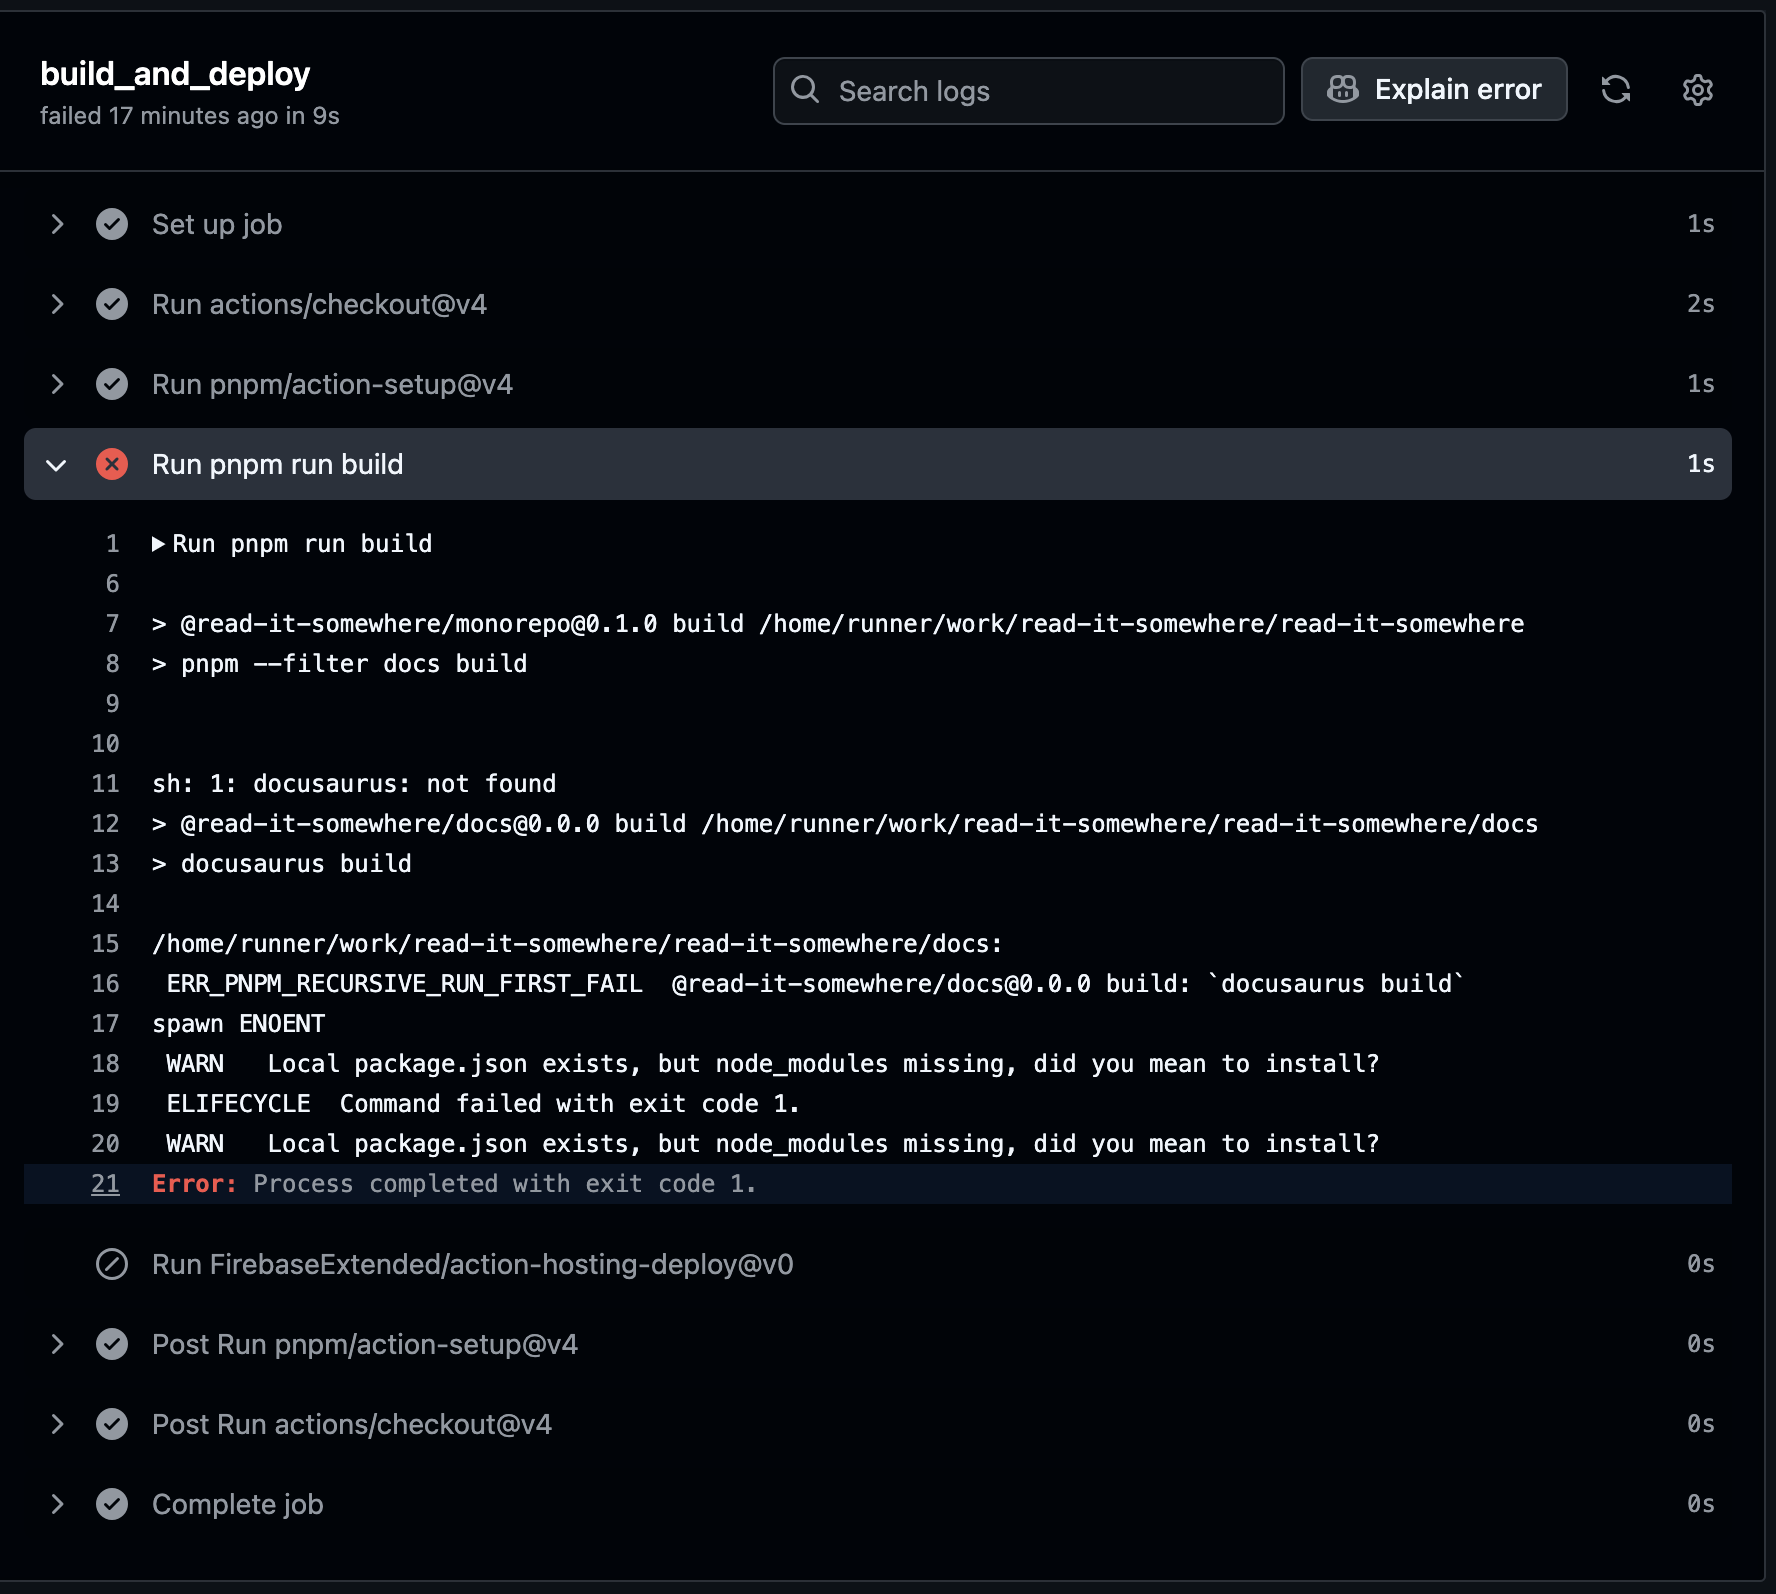Select the 'Set up job' step title
Image resolution: width=1776 pixels, height=1594 pixels.
point(217,224)
